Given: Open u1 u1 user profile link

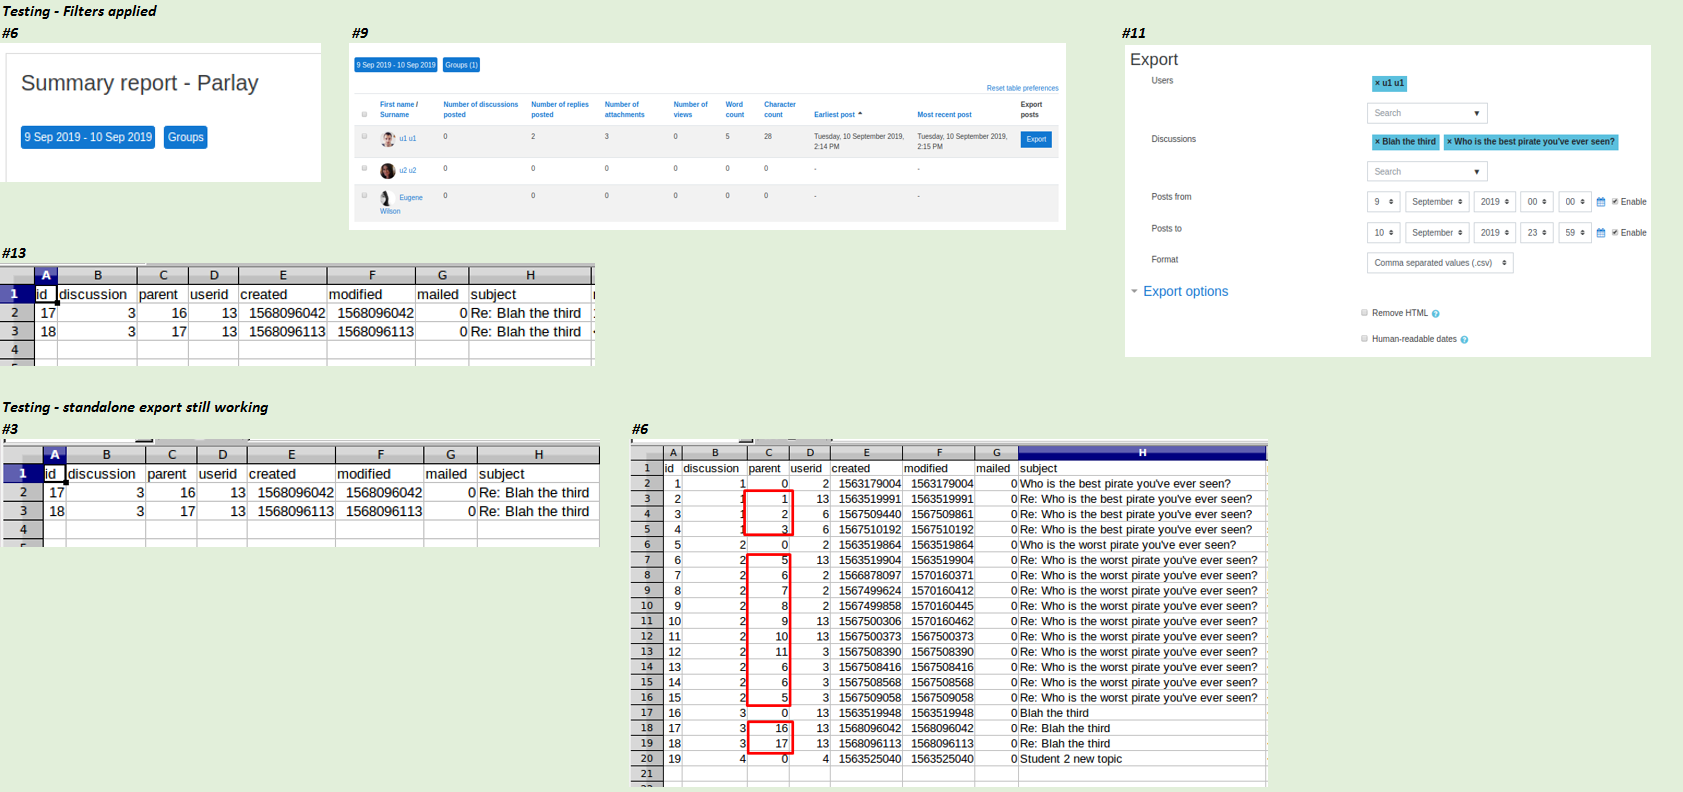Looking at the screenshot, I should click(x=408, y=139).
